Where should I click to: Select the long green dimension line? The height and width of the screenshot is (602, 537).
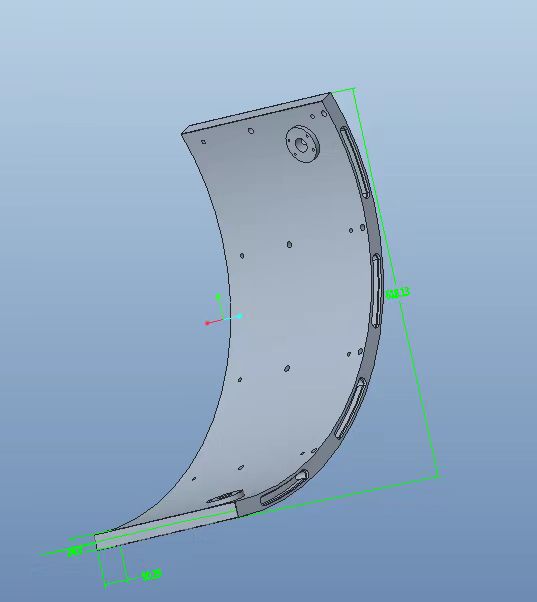tap(395, 282)
